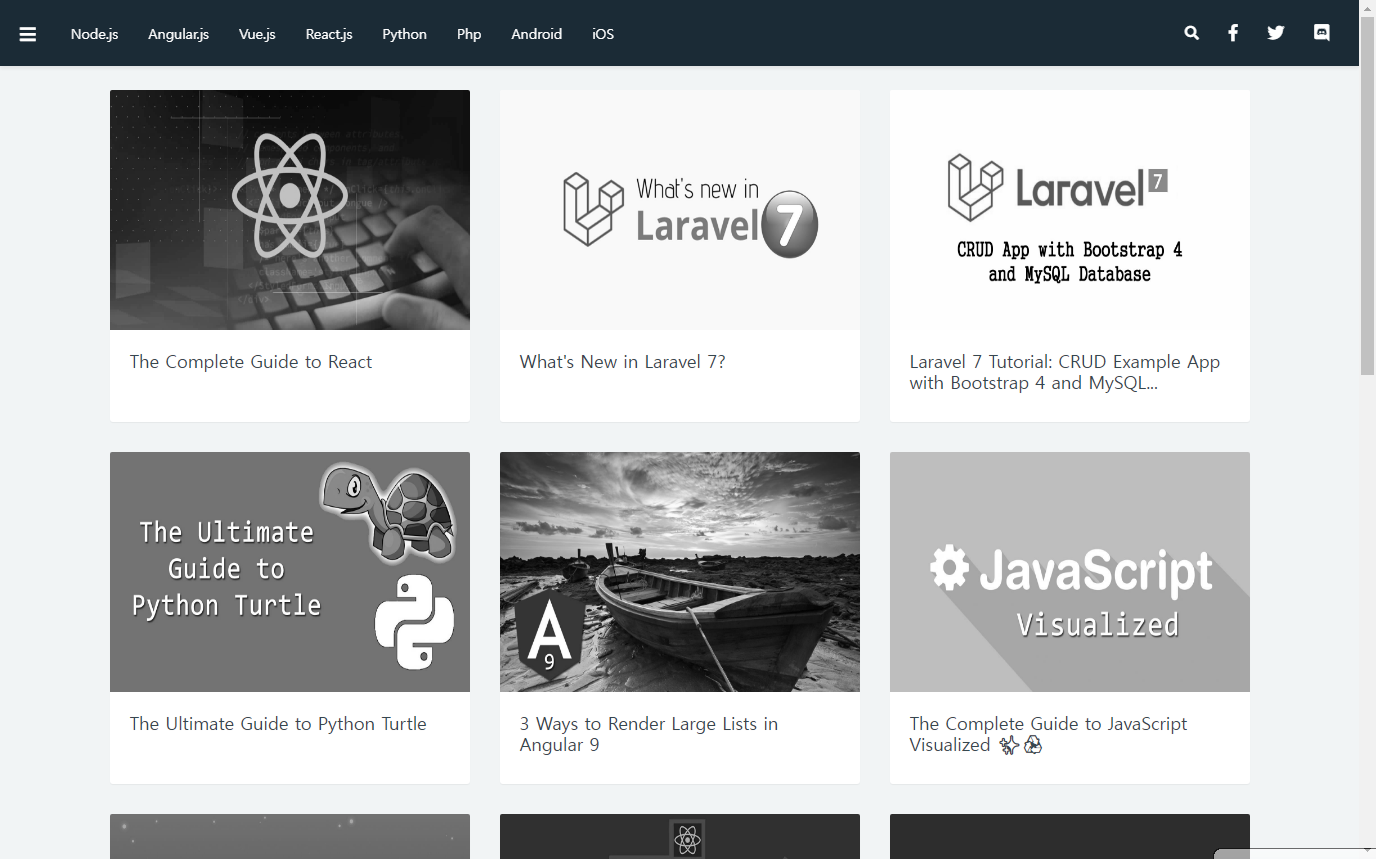Click scrollbar up arrow
Image resolution: width=1376 pixels, height=859 pixels.
[1367, 8]
